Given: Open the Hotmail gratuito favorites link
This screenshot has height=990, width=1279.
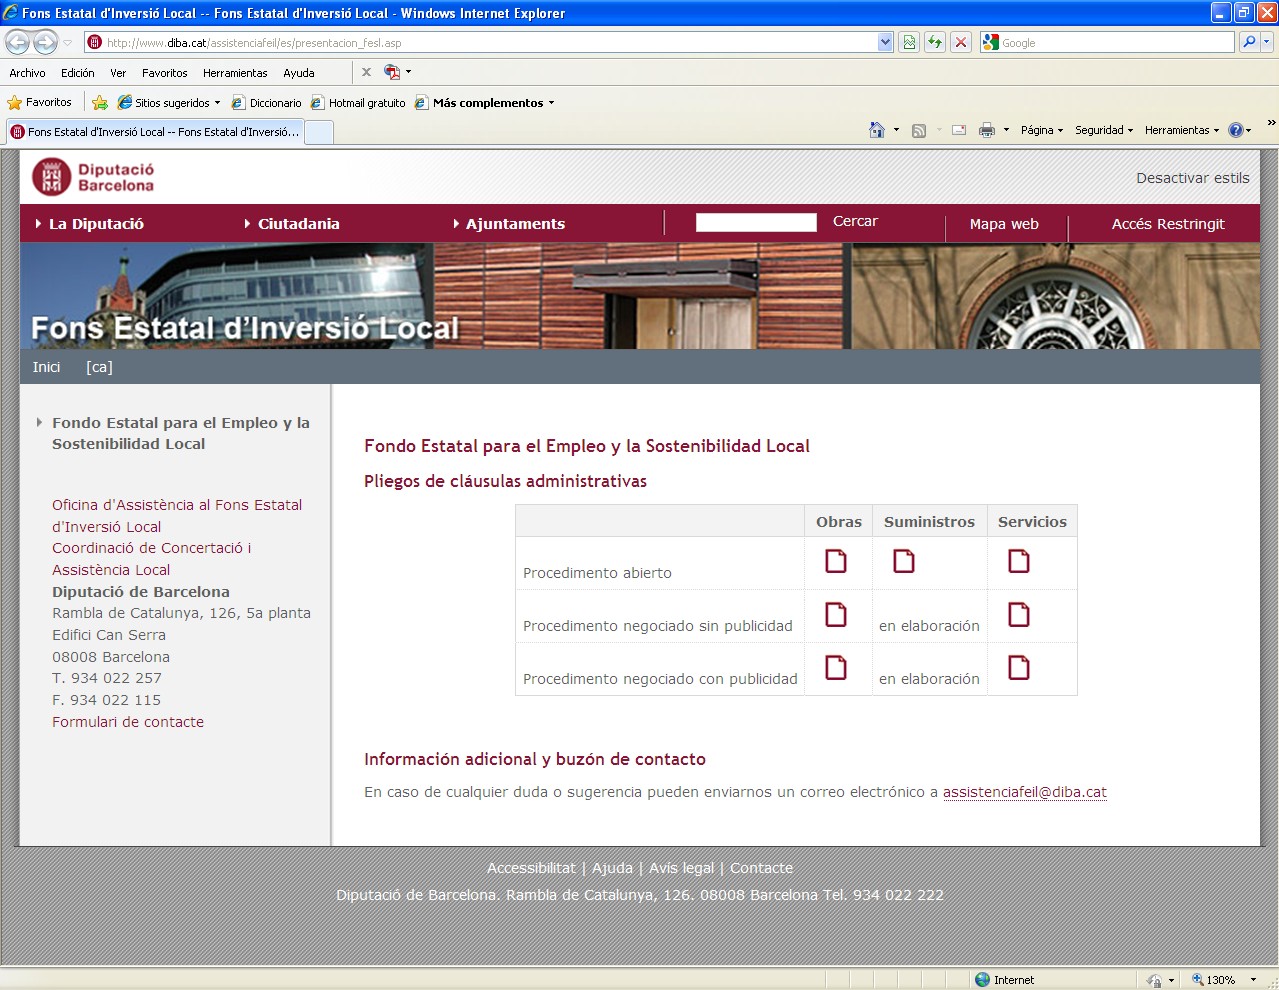Looking at the screenshot, I should click(358, 102).
